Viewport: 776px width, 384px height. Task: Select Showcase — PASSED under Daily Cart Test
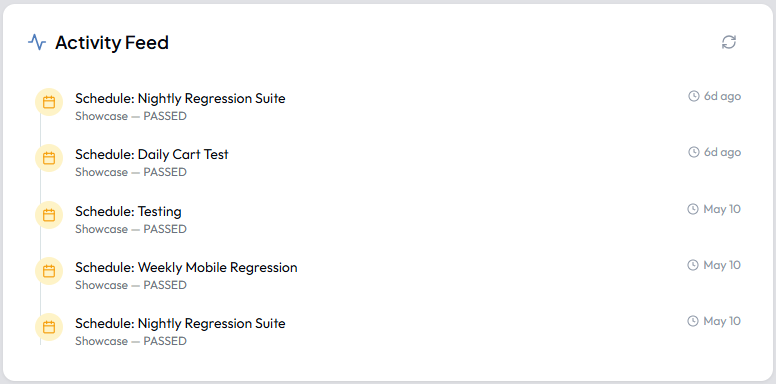tap(131, 172)
